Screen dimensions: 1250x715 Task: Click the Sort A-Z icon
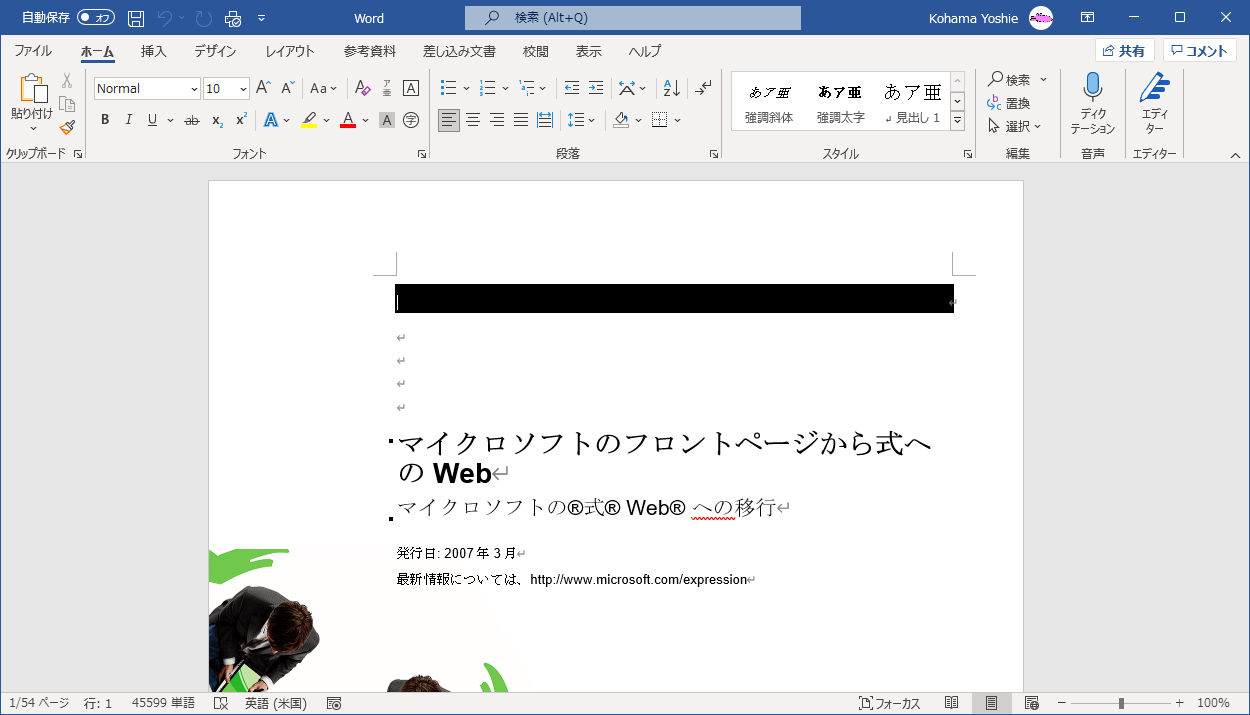[672, 88]
